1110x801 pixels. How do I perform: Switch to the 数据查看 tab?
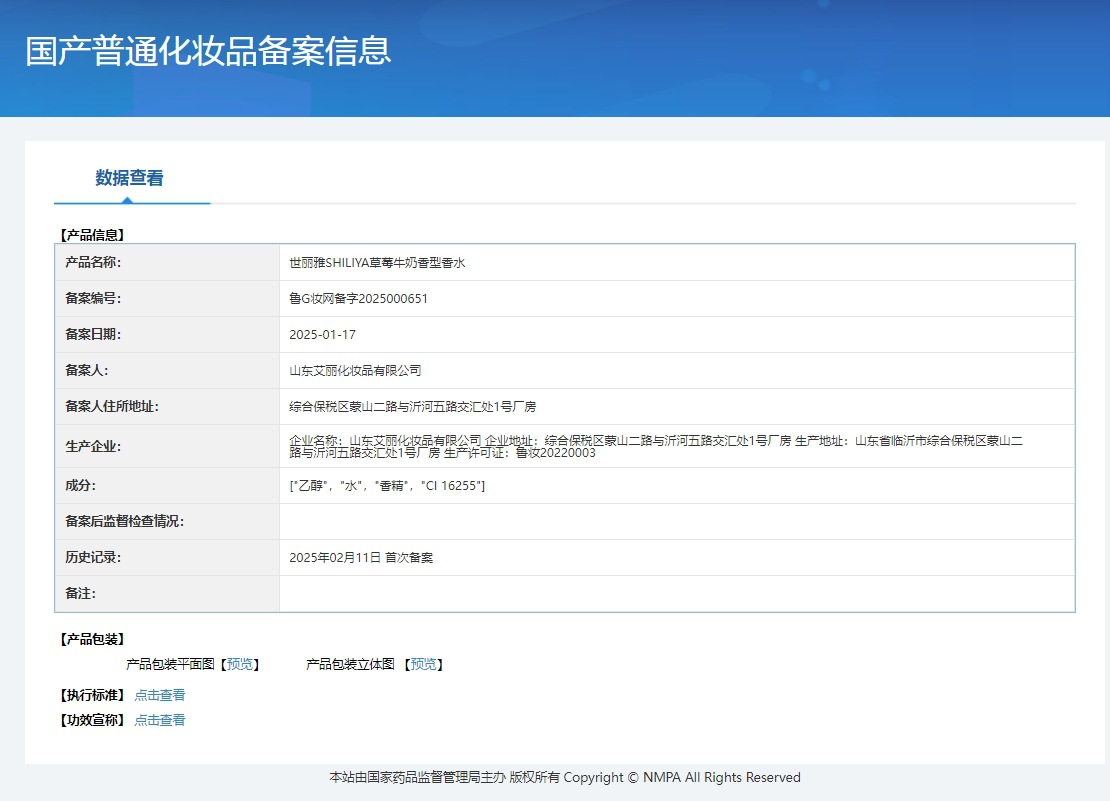tap(130, 179)
